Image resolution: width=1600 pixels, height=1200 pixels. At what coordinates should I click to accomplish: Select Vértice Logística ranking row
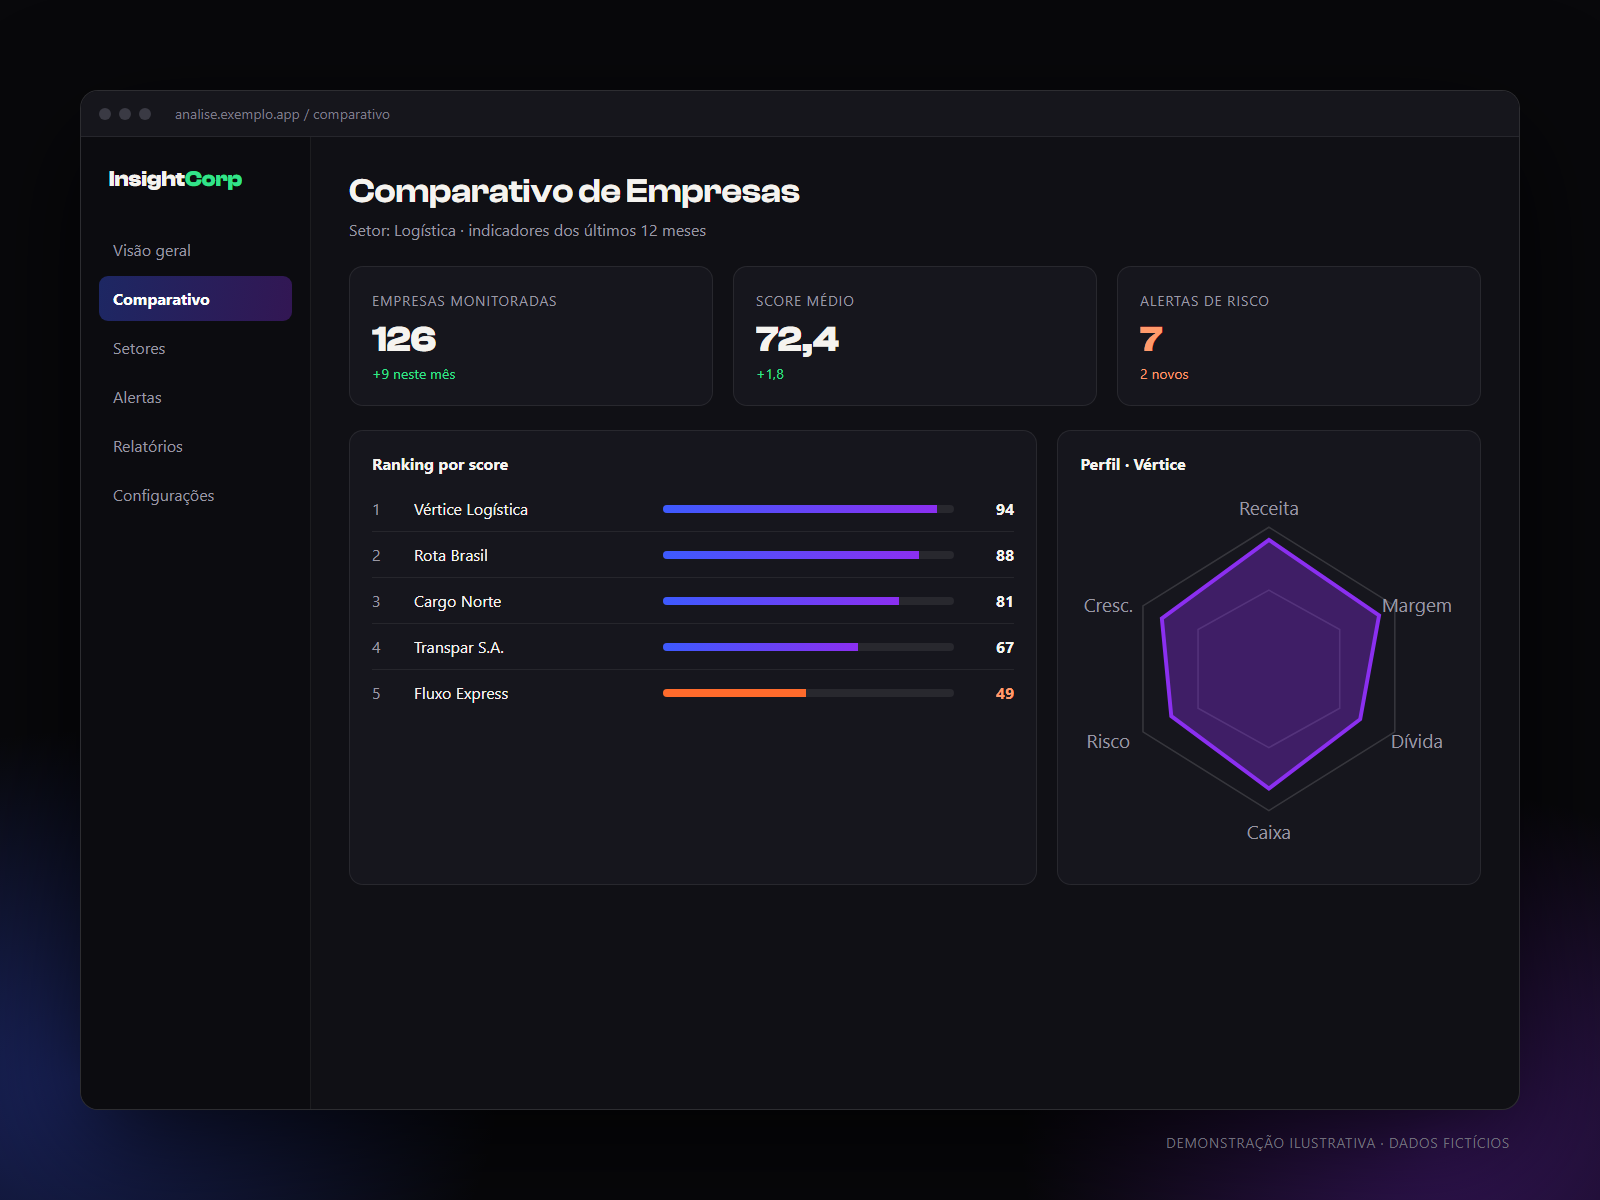point(693,509)
